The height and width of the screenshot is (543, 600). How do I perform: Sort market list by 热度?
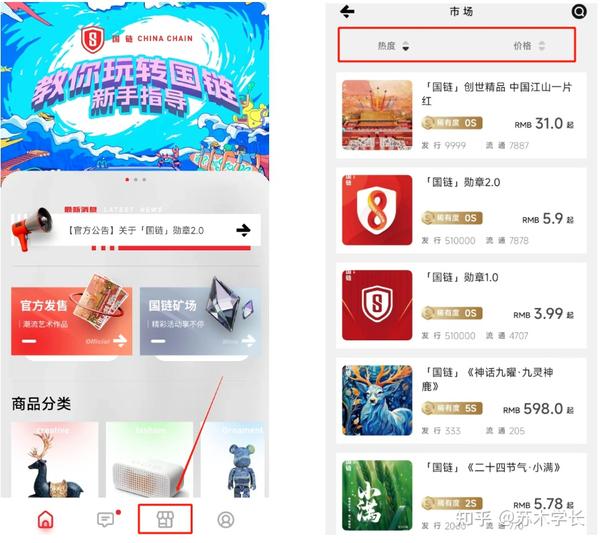(x=393, y=46)
